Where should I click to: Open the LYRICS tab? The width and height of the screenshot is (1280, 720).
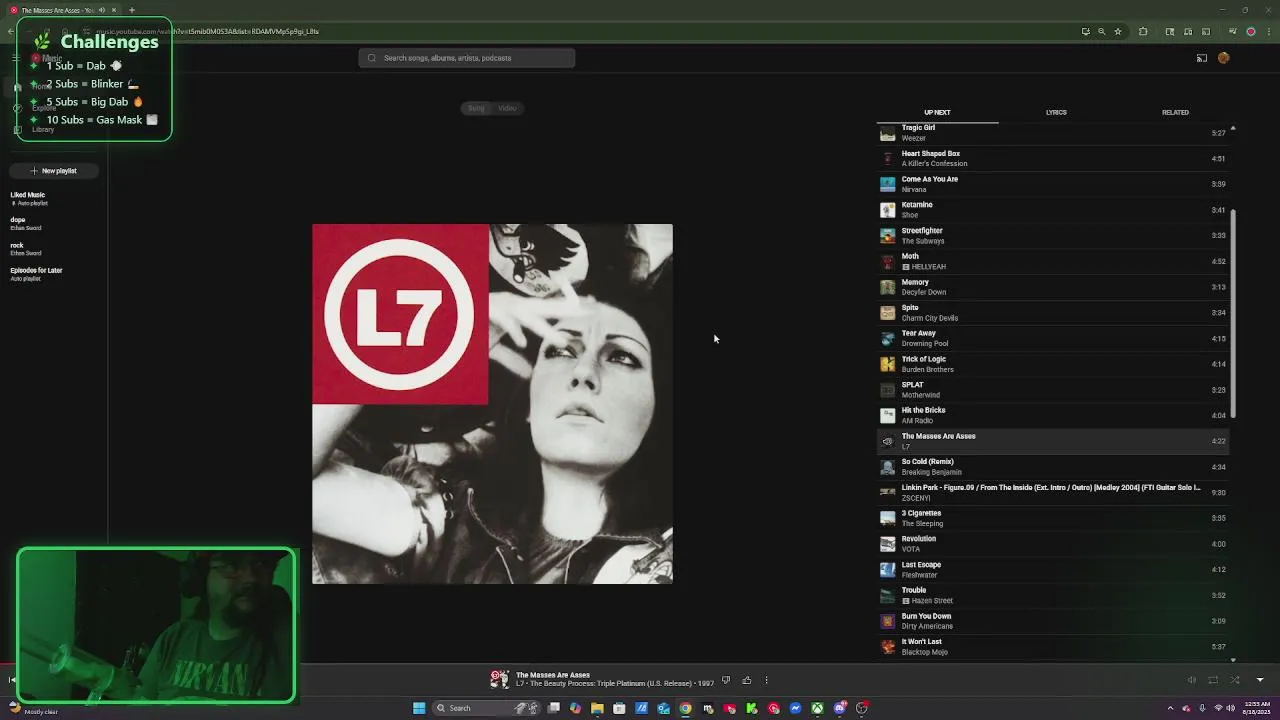coord(1056,113)
